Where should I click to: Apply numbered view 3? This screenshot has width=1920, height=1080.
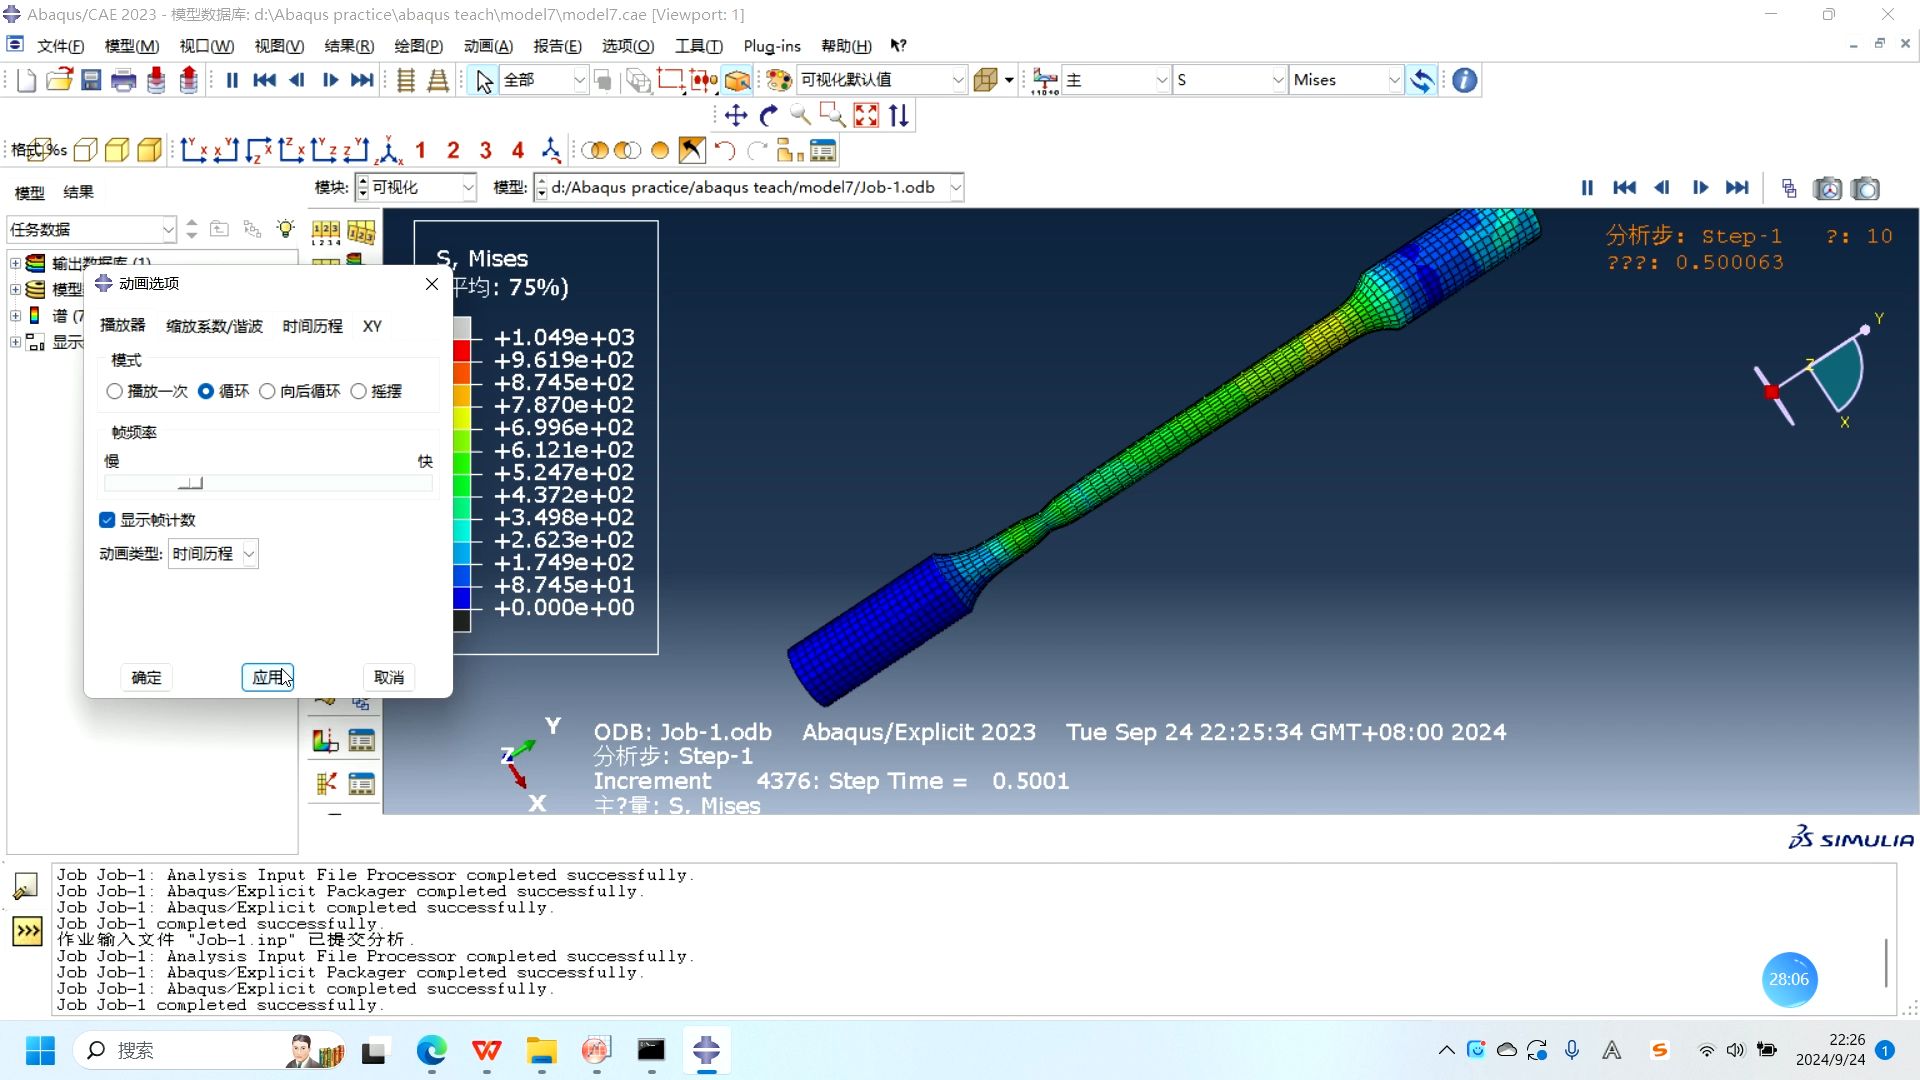(x=486, y=151)
